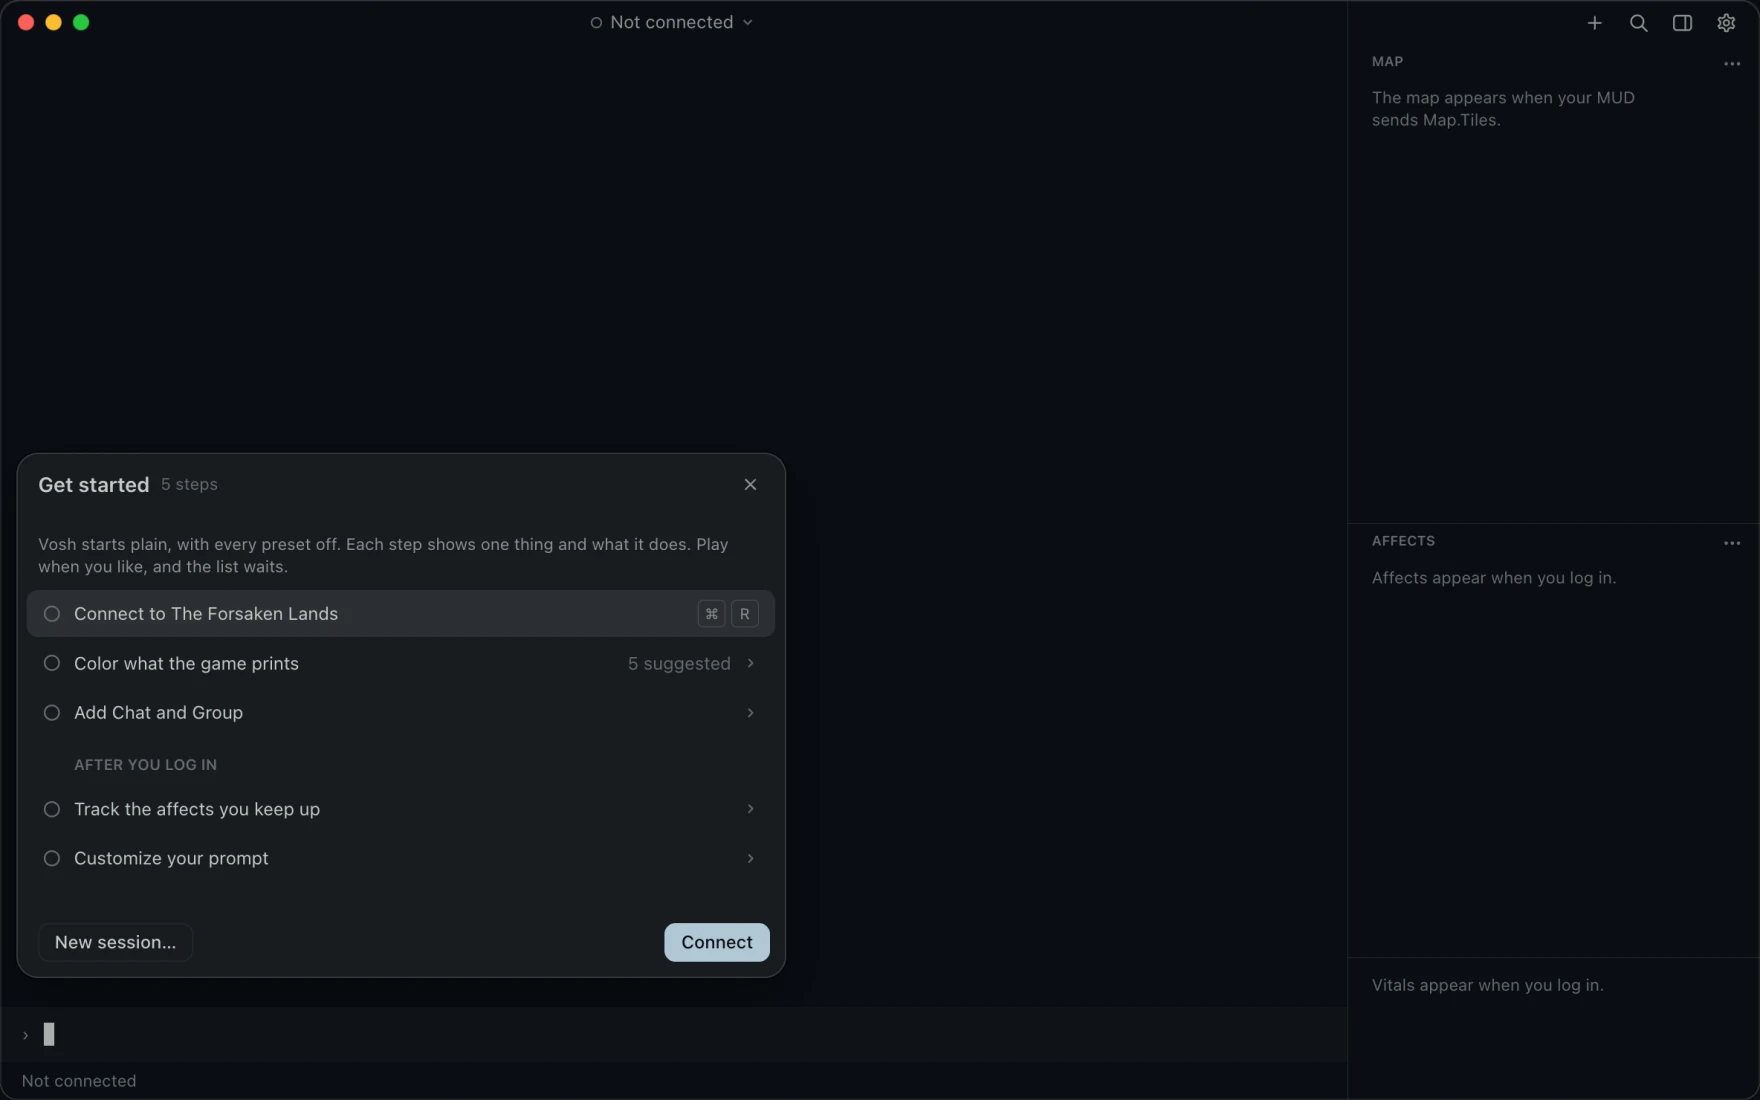Click the R key shortcut badge
This screenshot has height=1100, width=1760.
(745, 614)
